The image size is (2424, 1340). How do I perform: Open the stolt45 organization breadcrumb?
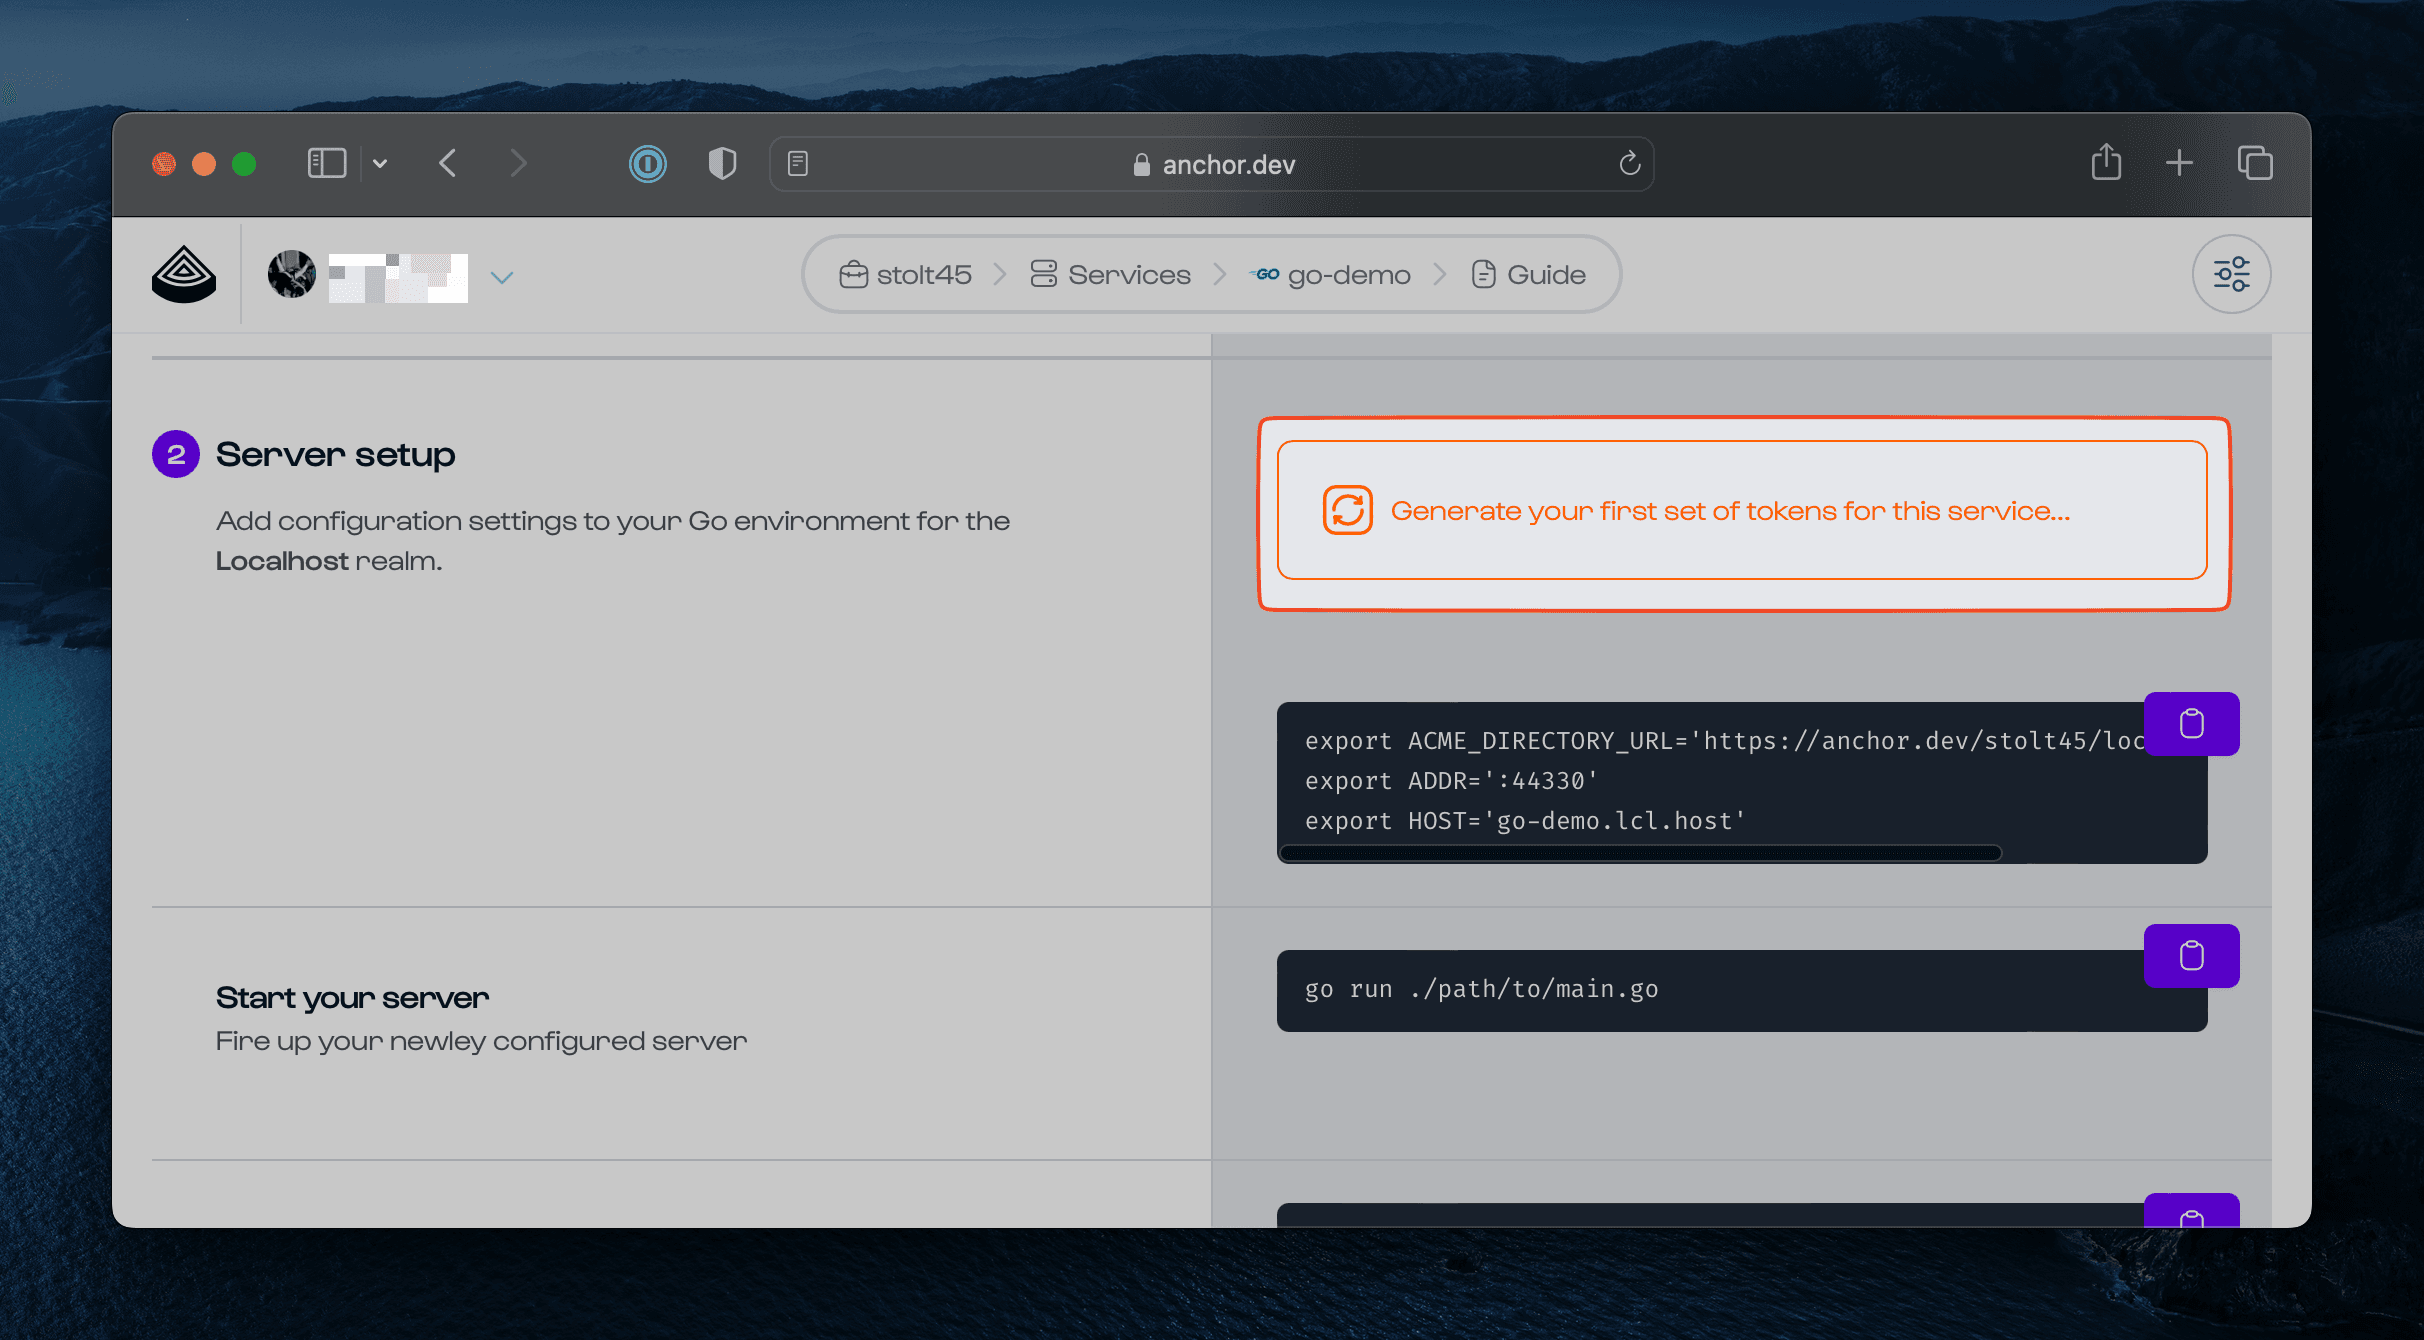(x=906, y=275)
